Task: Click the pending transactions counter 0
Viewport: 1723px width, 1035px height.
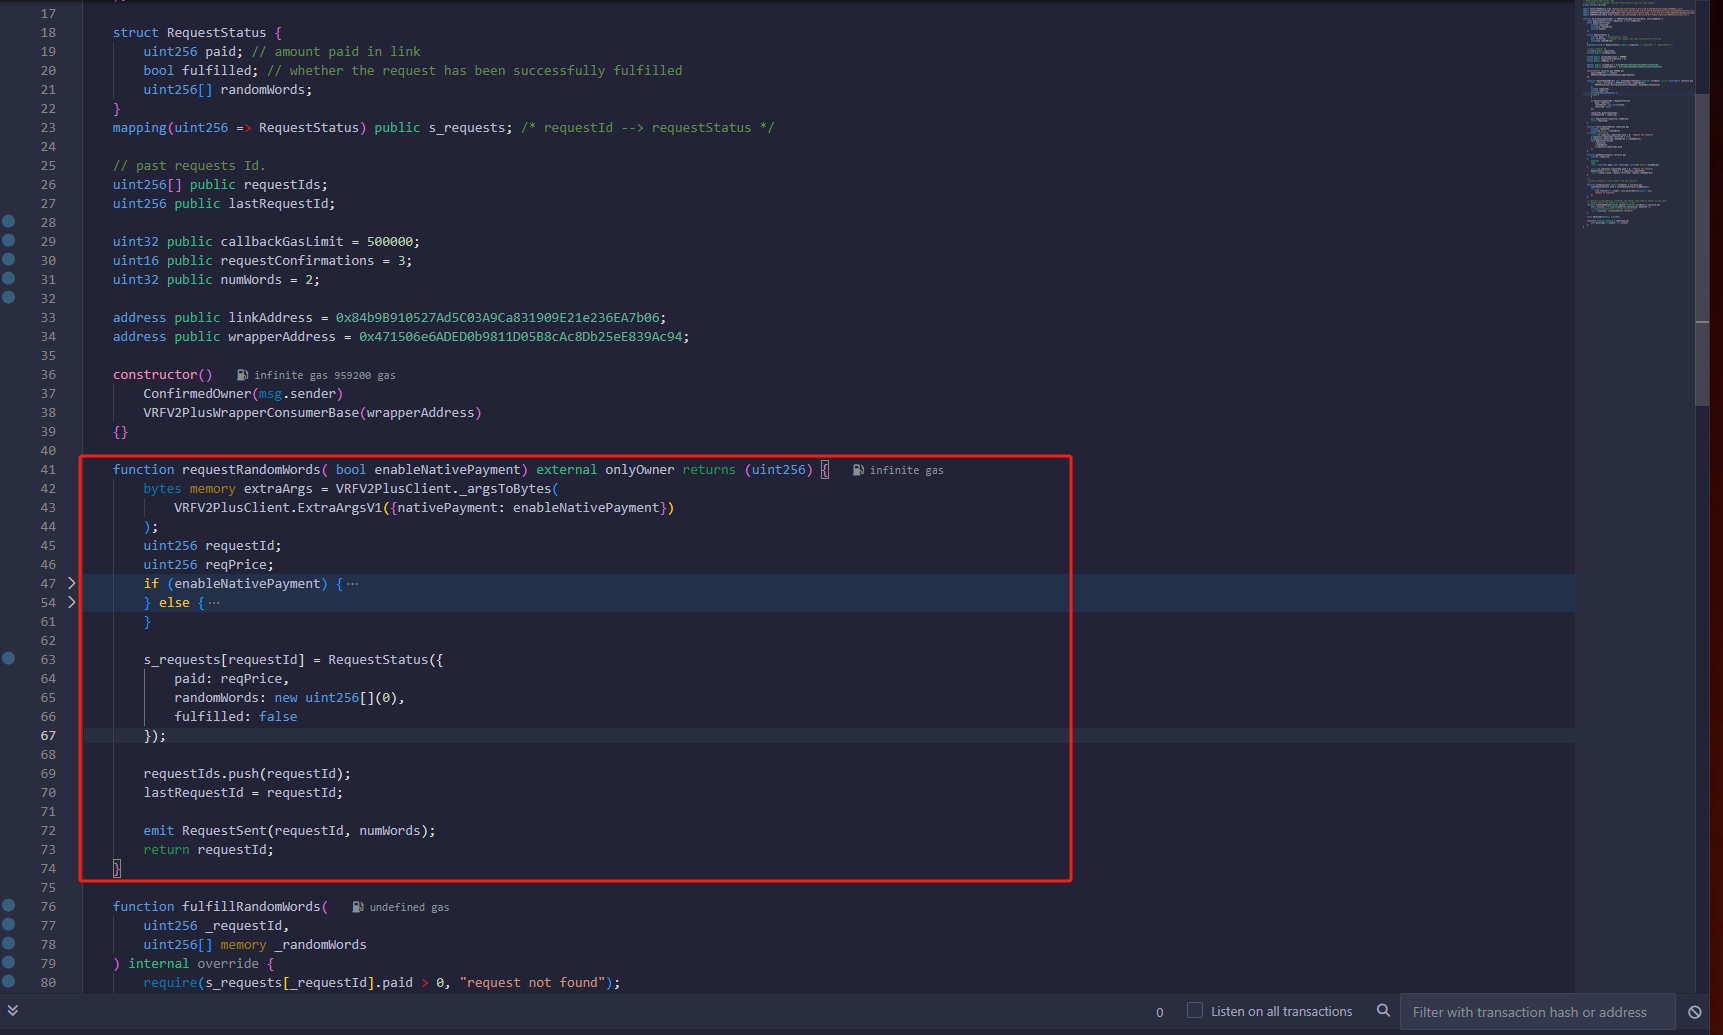Action: tap(1160, 1012)
